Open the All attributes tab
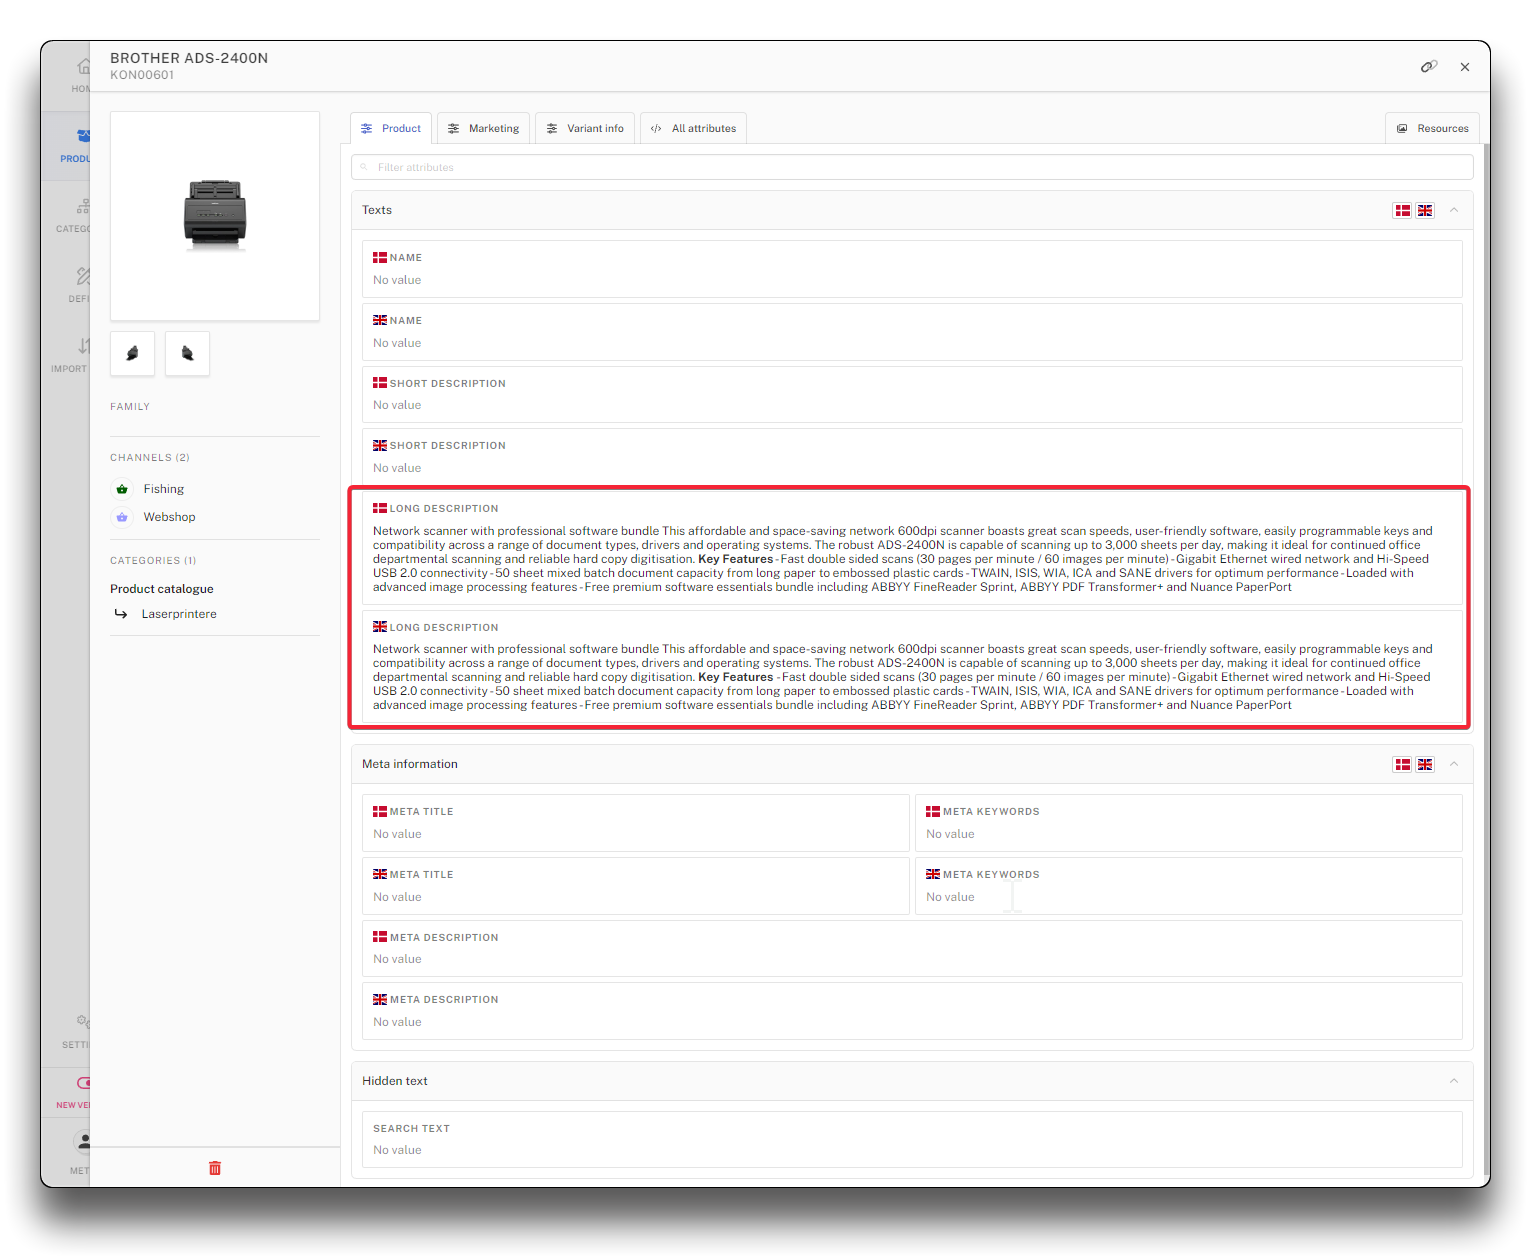The width and height of the screenshot is (1531, 1260). [x=693, y=128]
